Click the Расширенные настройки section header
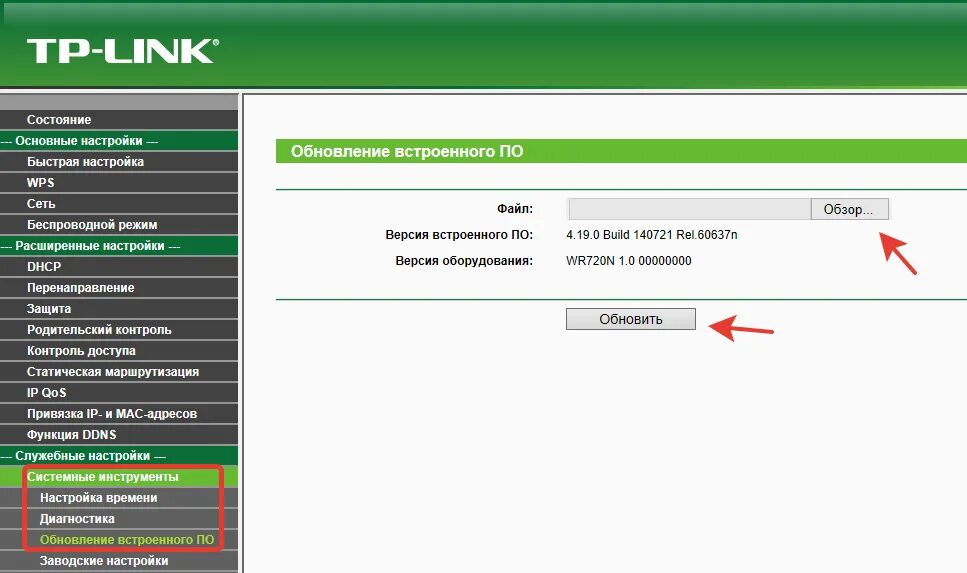 point(119,245)
